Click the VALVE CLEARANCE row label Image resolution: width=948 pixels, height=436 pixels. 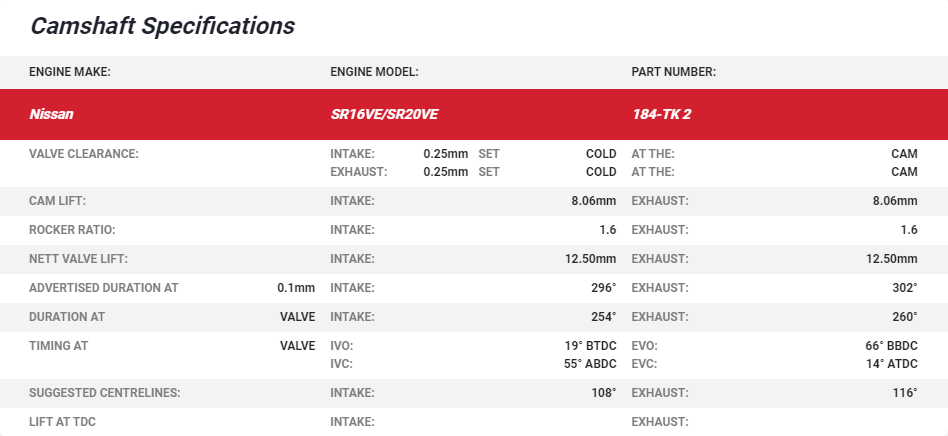pos(83,154)
